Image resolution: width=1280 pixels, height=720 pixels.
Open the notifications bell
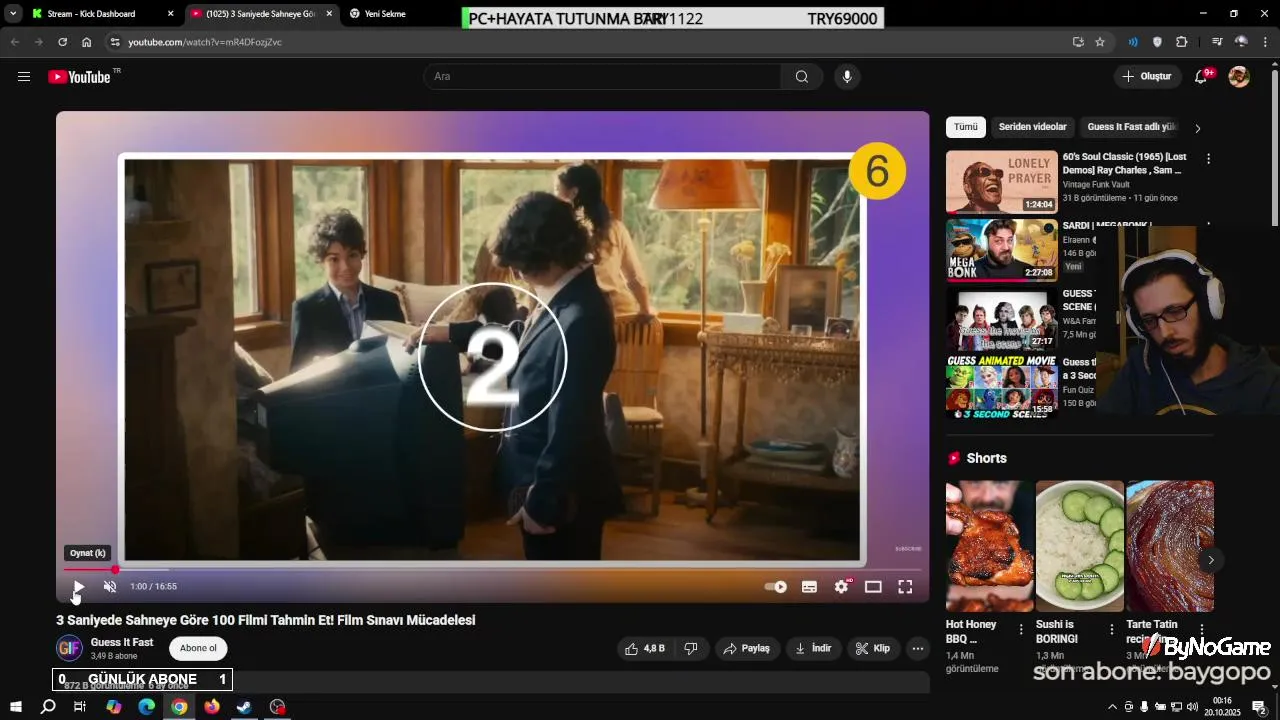(x=1202, y=77)
